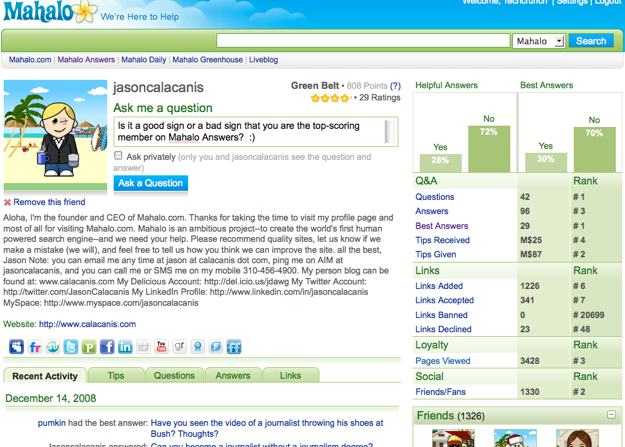
Task: Collapse the Friends (1326) panel
Action: (x=611, y=415)
